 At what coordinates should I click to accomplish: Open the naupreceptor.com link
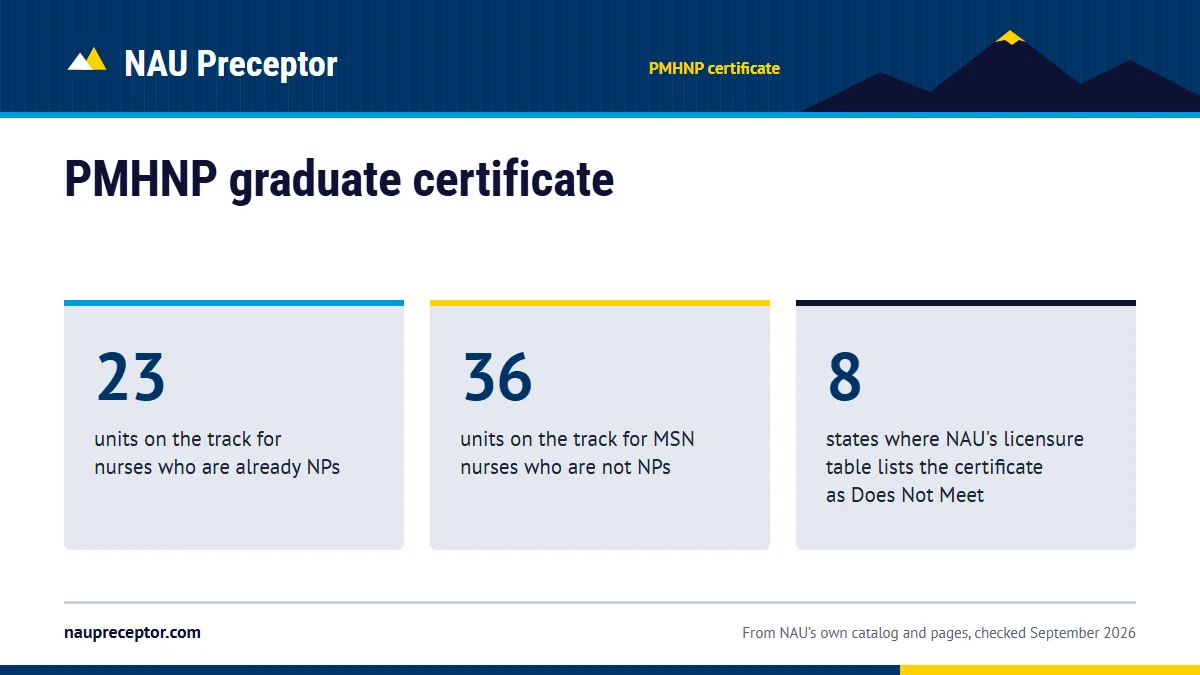coord(132,633)
